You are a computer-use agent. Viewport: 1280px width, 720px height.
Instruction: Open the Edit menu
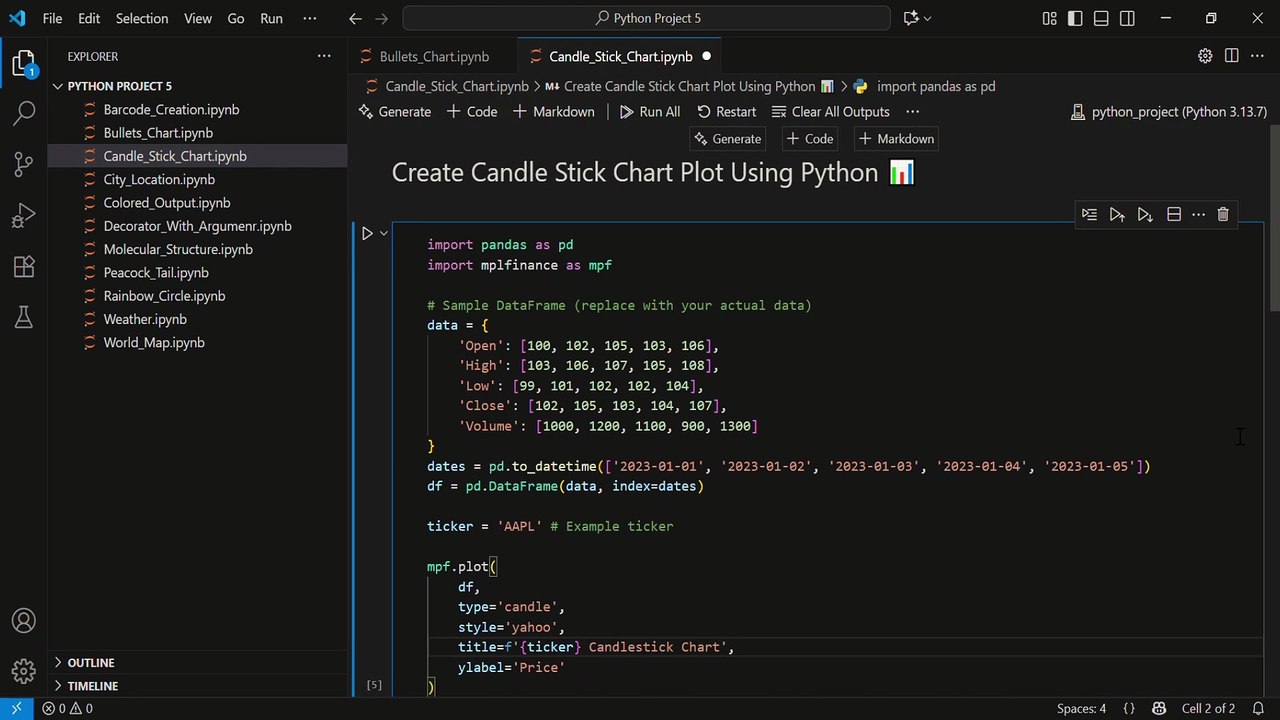point(89,18)
